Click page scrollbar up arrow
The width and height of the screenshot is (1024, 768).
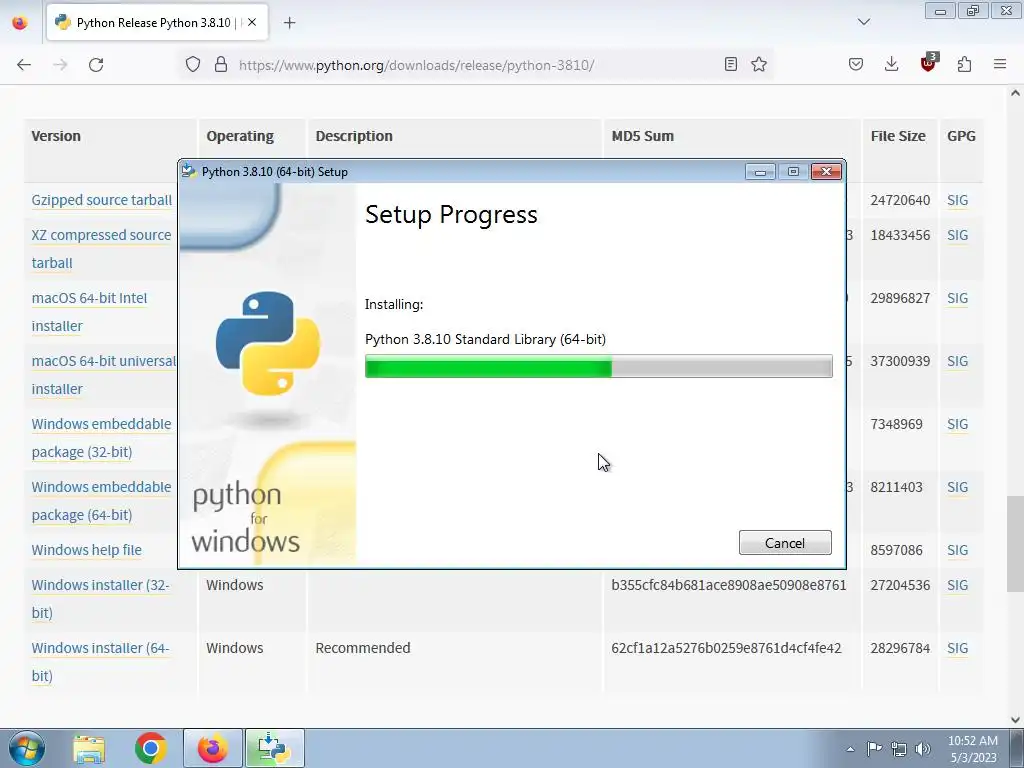tap(1015, 93)
